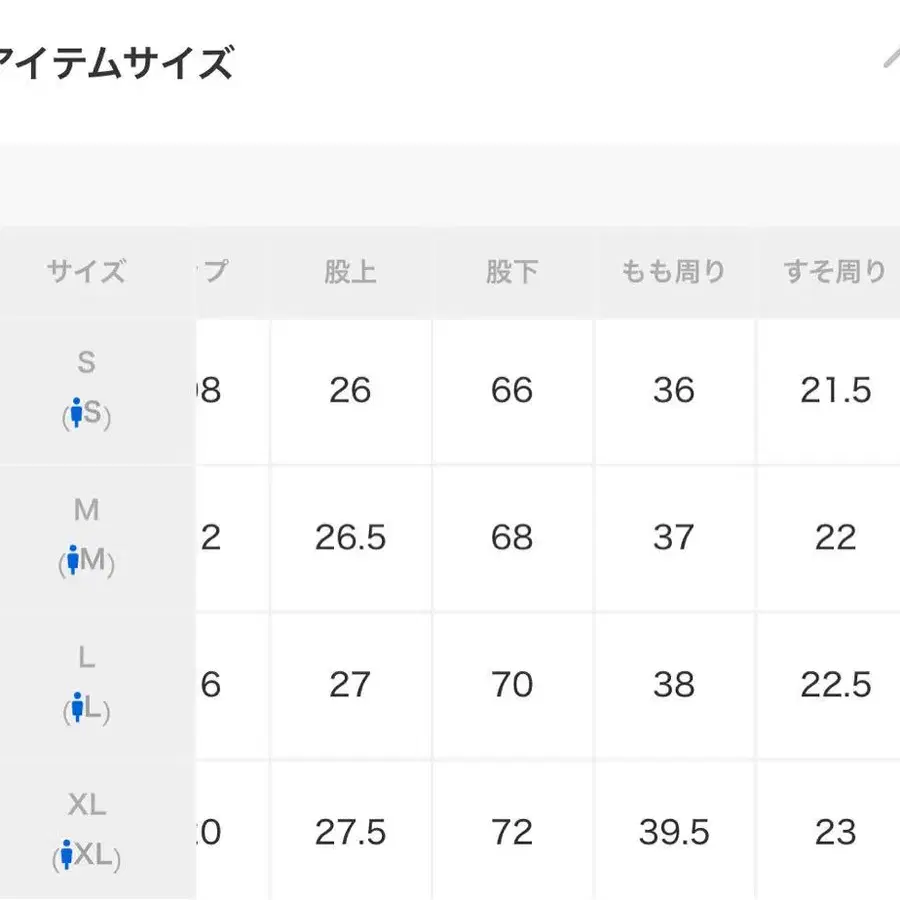Collapse the アイテムサイズ section using the chevron
Viewport: 900px width, 900px height.
coord(890,60)
